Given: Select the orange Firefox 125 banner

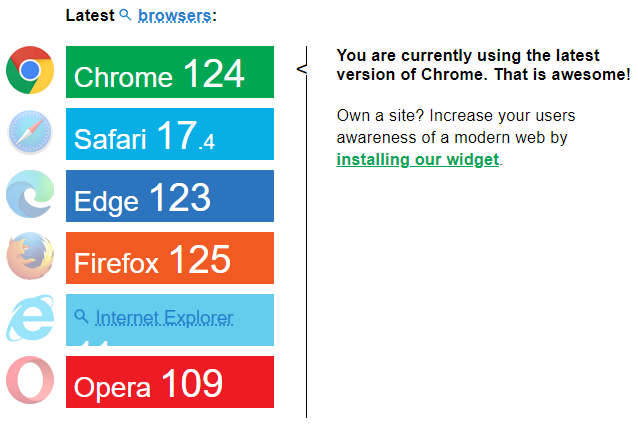Looking at the screenshot, I should point(169,259).
